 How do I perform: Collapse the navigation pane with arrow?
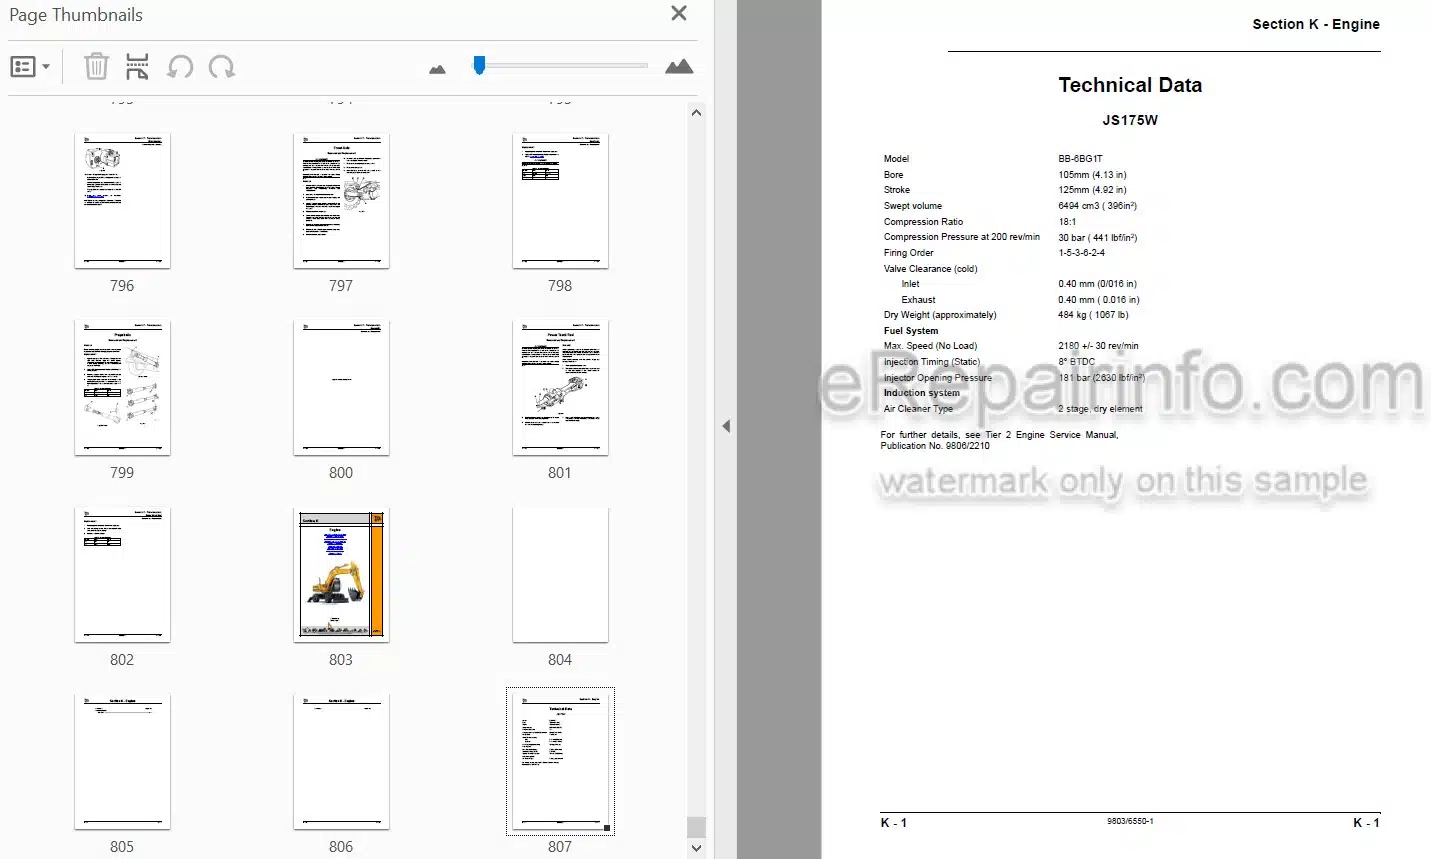coord(726,426)
